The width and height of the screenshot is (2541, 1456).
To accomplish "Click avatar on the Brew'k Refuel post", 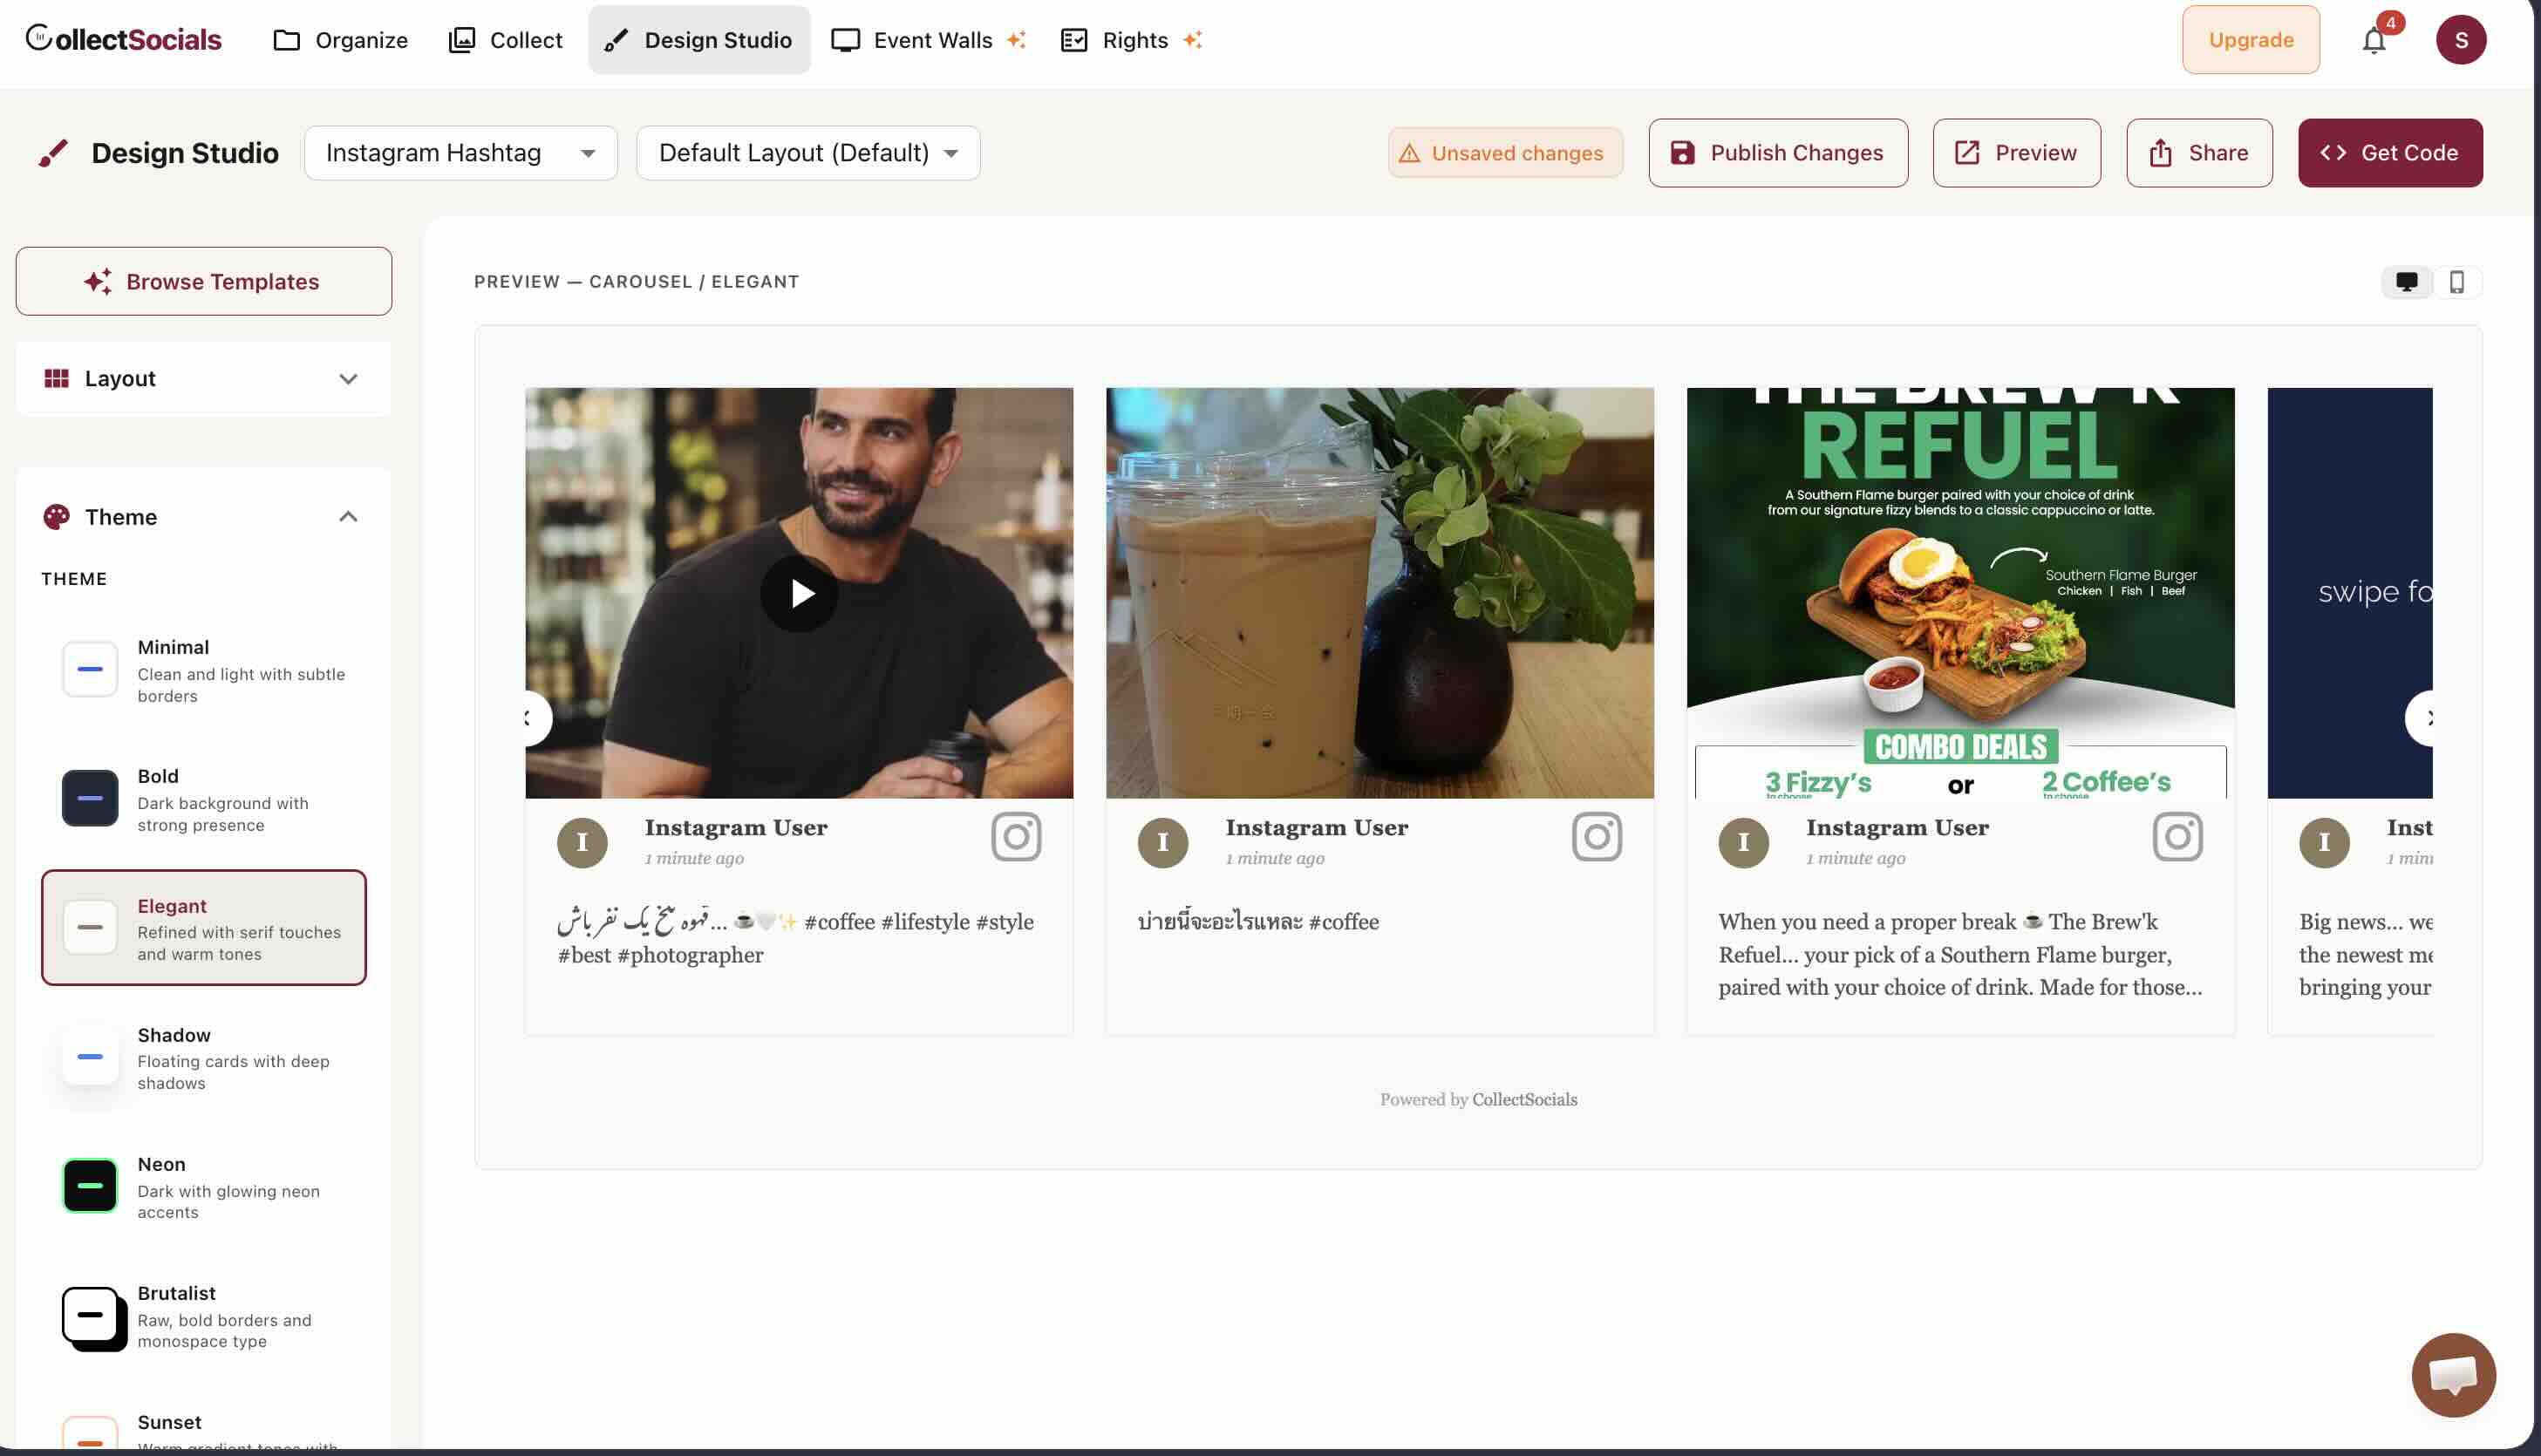I will (1744, 843).
